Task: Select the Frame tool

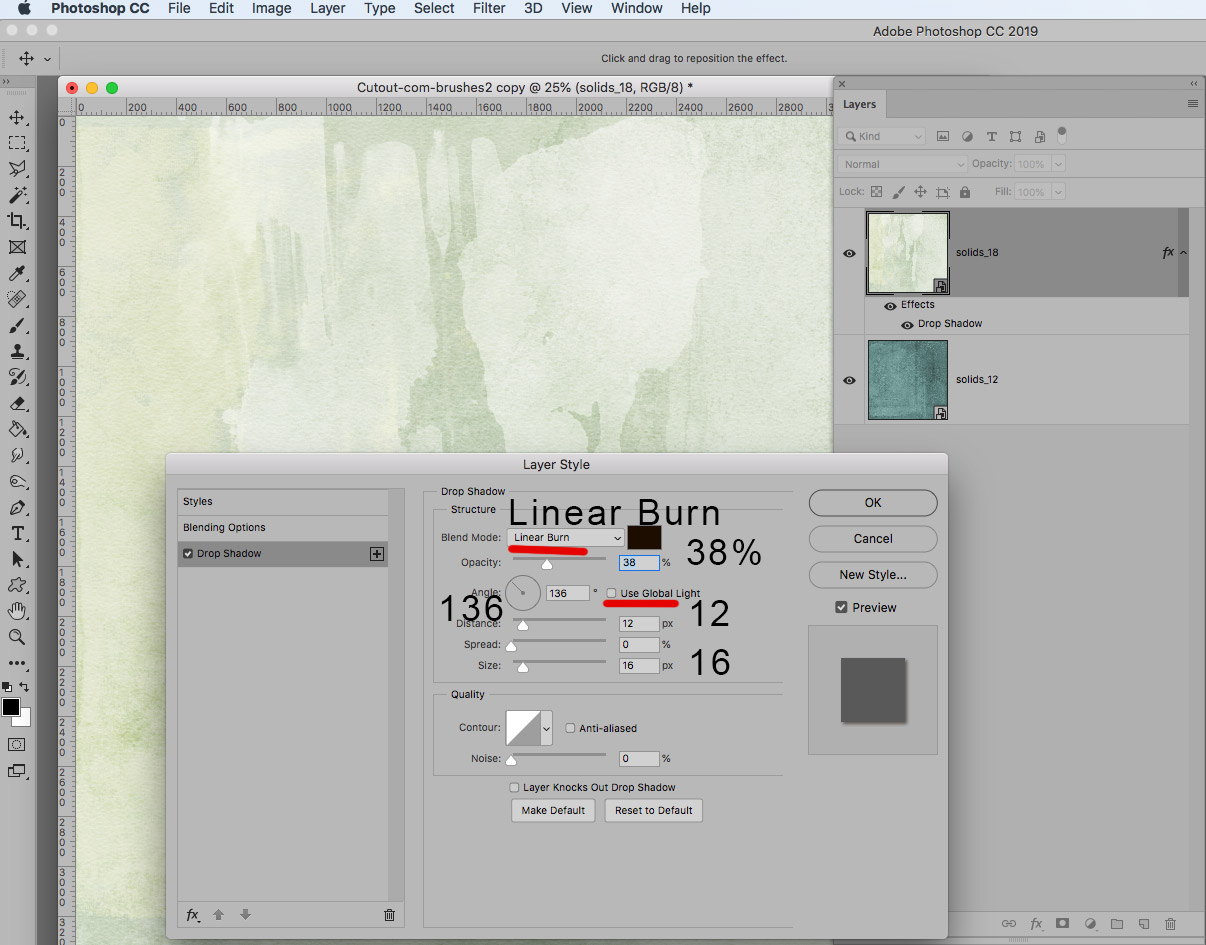Action: click(17, 247)
